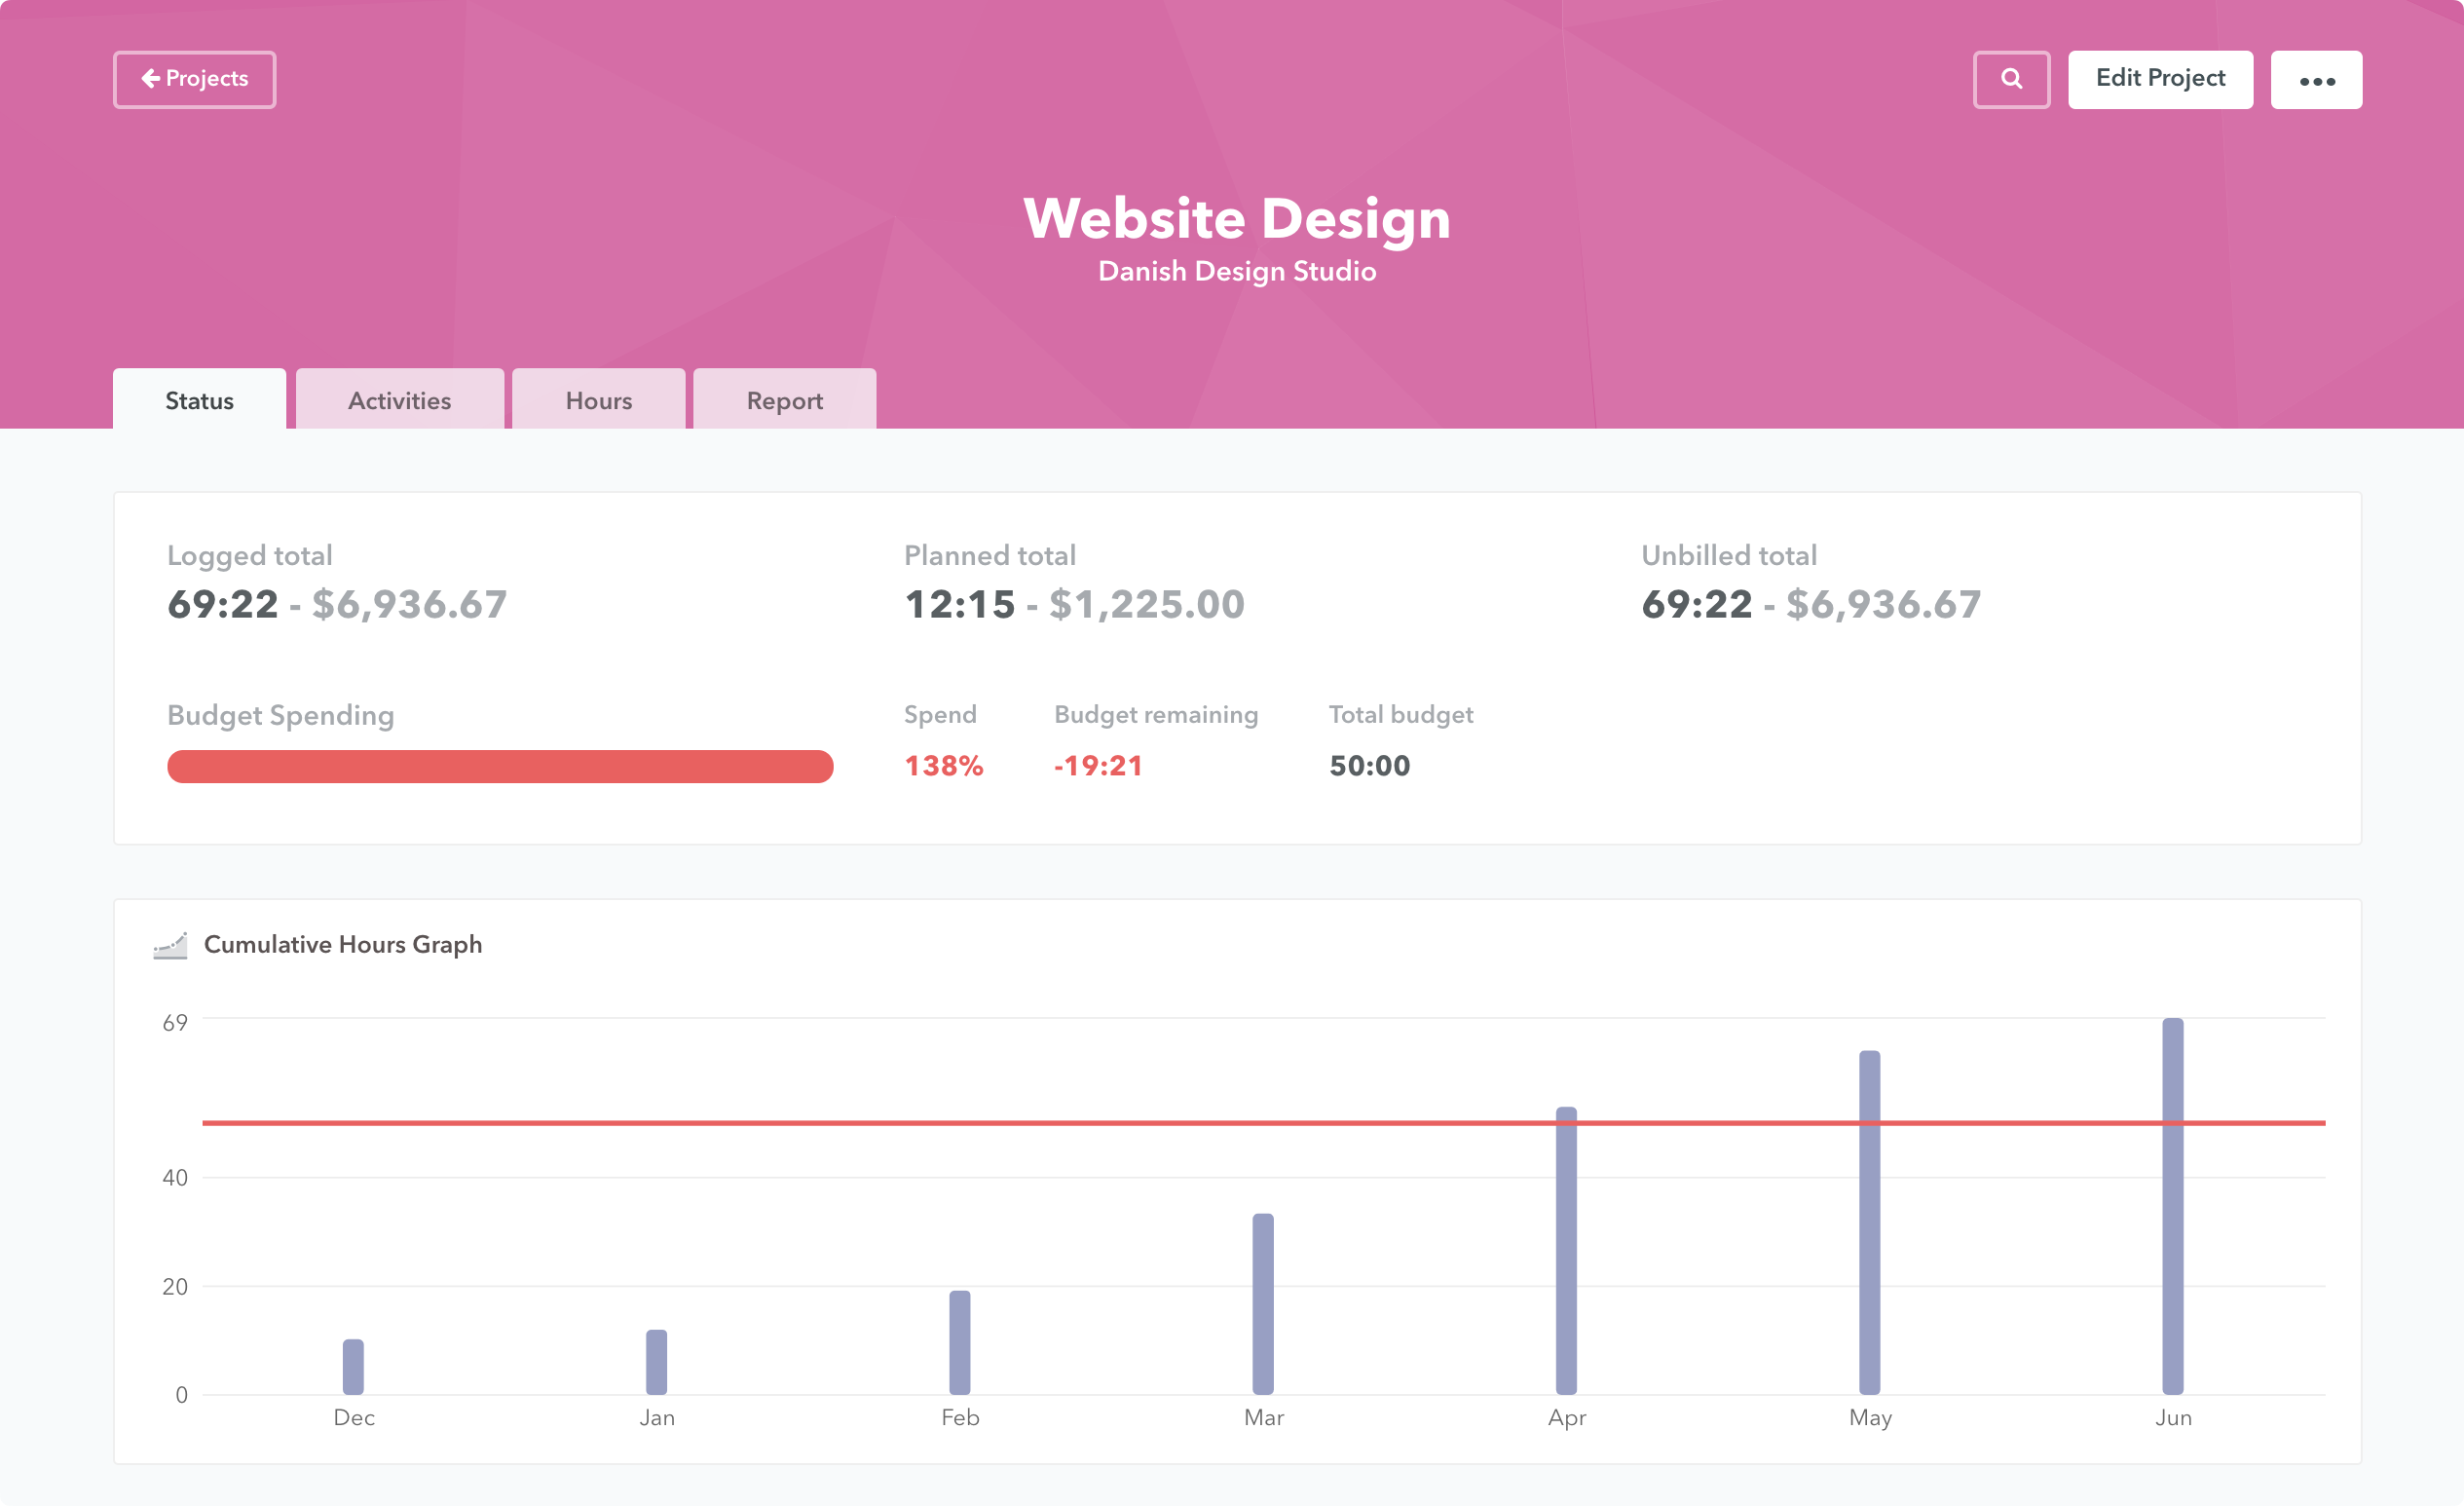Click the 138% Spend value
This screenshot has height=1506, width=2464.
pyautogui.click(x=944, y=765)
